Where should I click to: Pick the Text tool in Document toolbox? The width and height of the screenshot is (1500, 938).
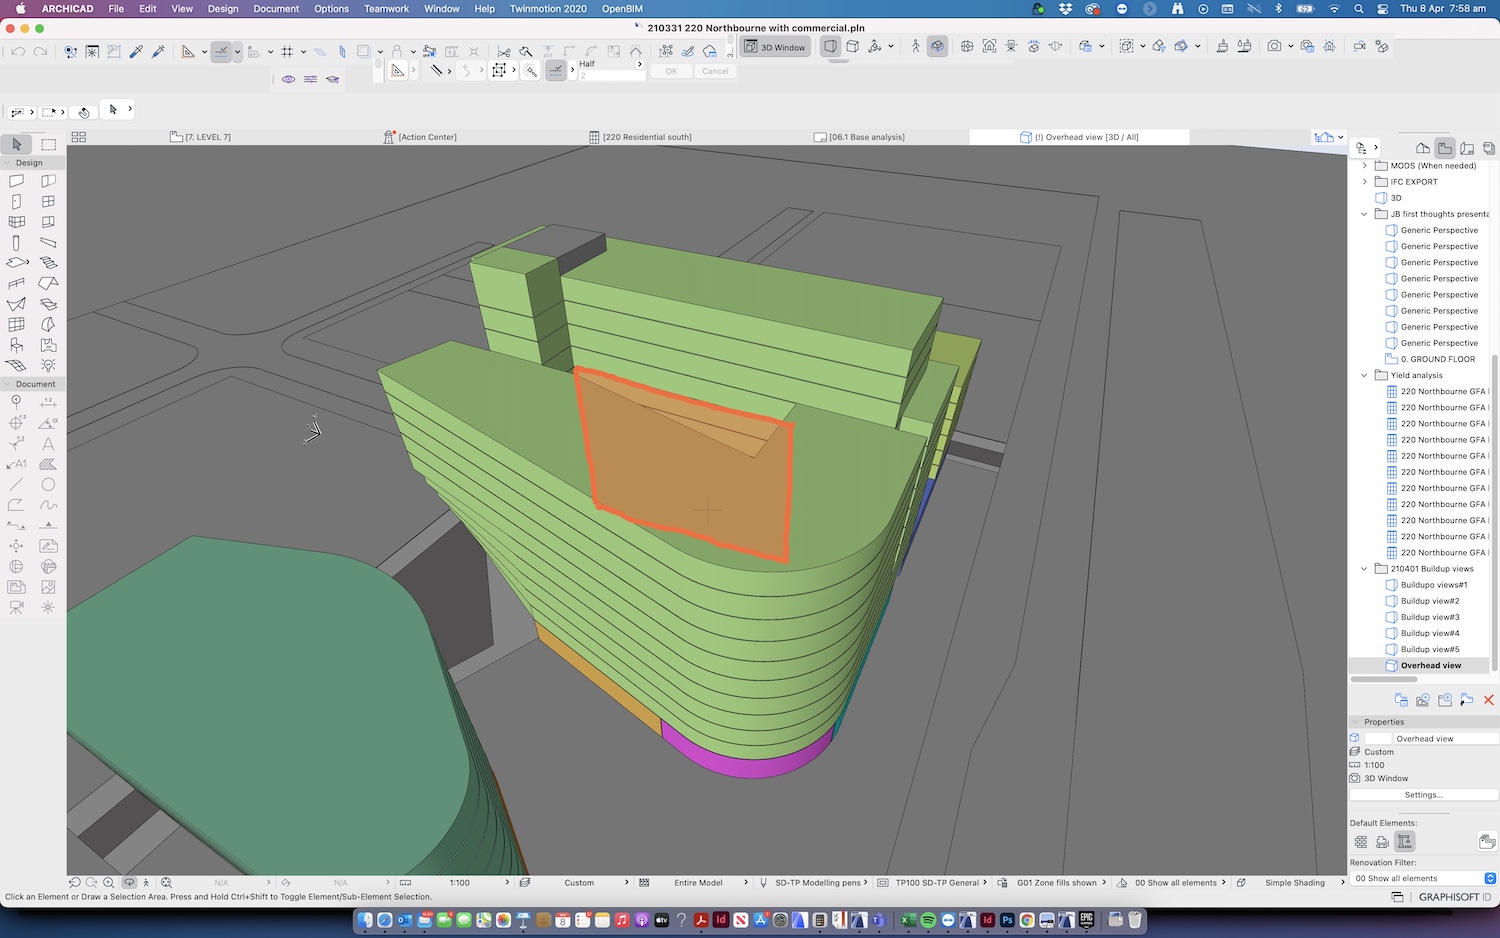point(48,444)
